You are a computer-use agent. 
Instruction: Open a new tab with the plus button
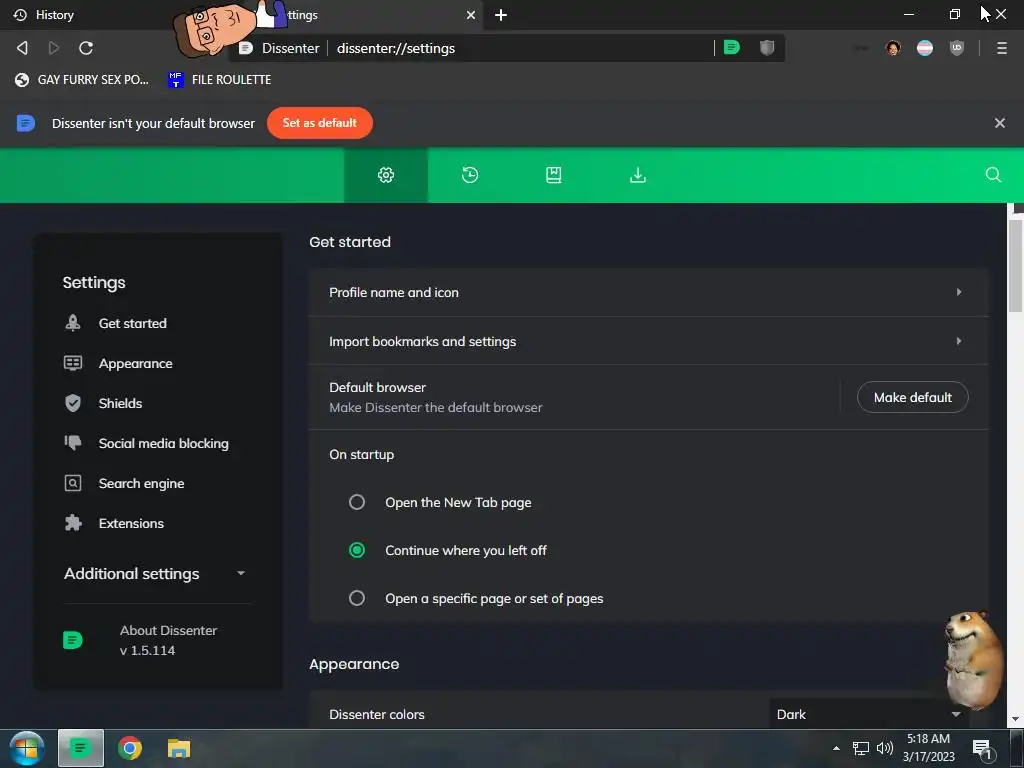coord(501,15)
